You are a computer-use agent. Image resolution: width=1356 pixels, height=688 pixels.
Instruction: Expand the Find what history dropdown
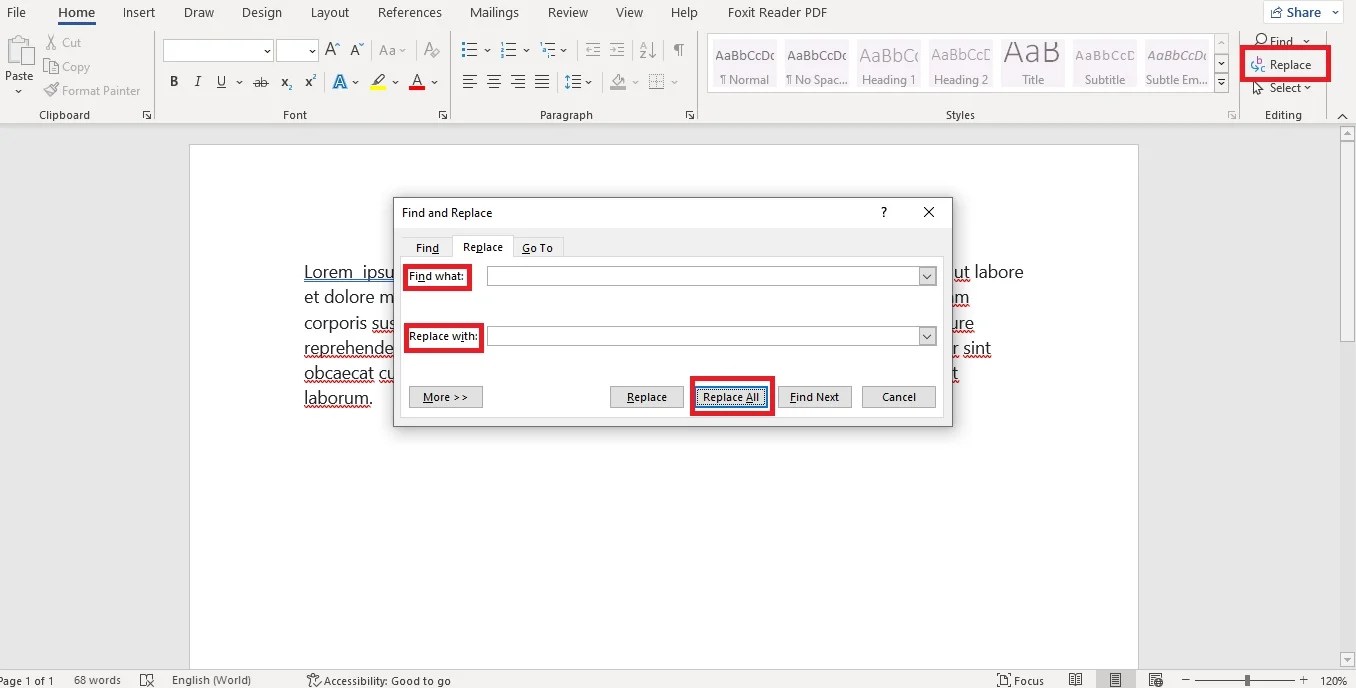926,275
